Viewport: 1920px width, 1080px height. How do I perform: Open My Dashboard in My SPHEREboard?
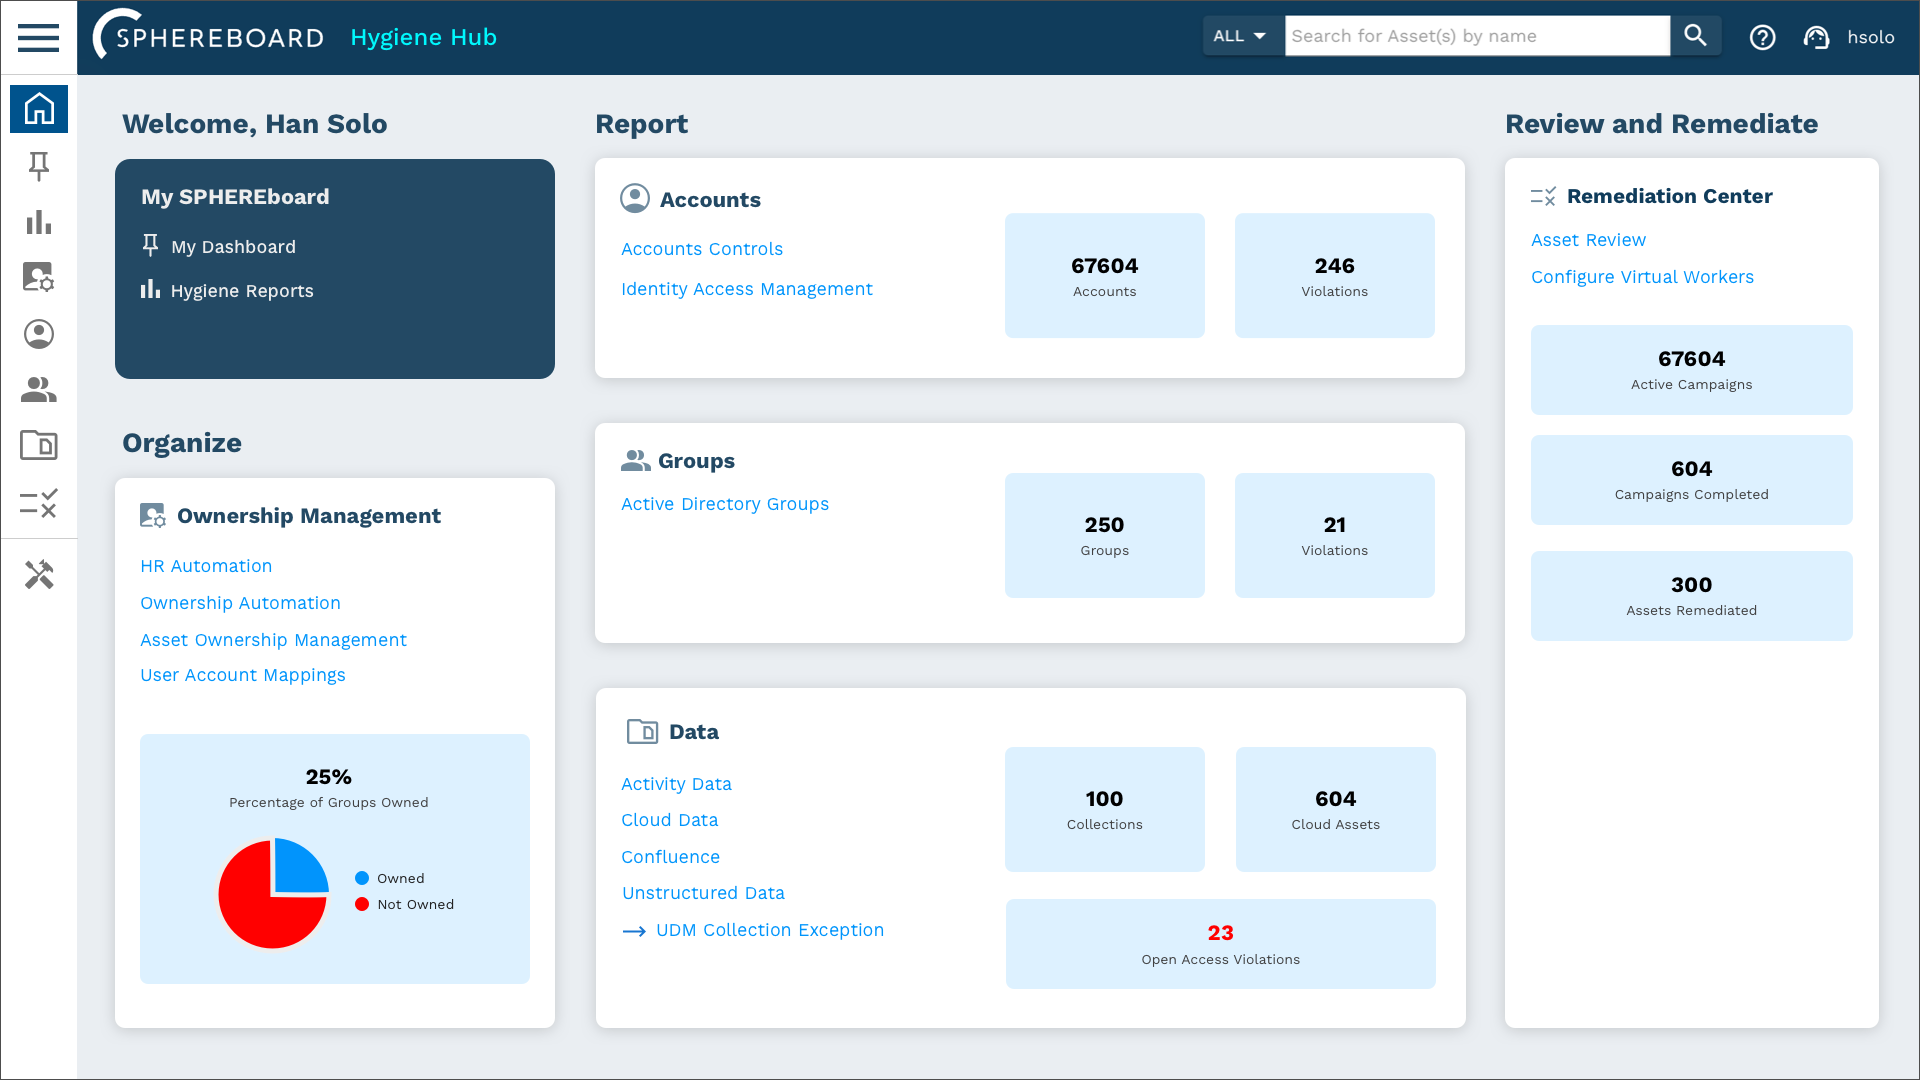pos(232,247)
